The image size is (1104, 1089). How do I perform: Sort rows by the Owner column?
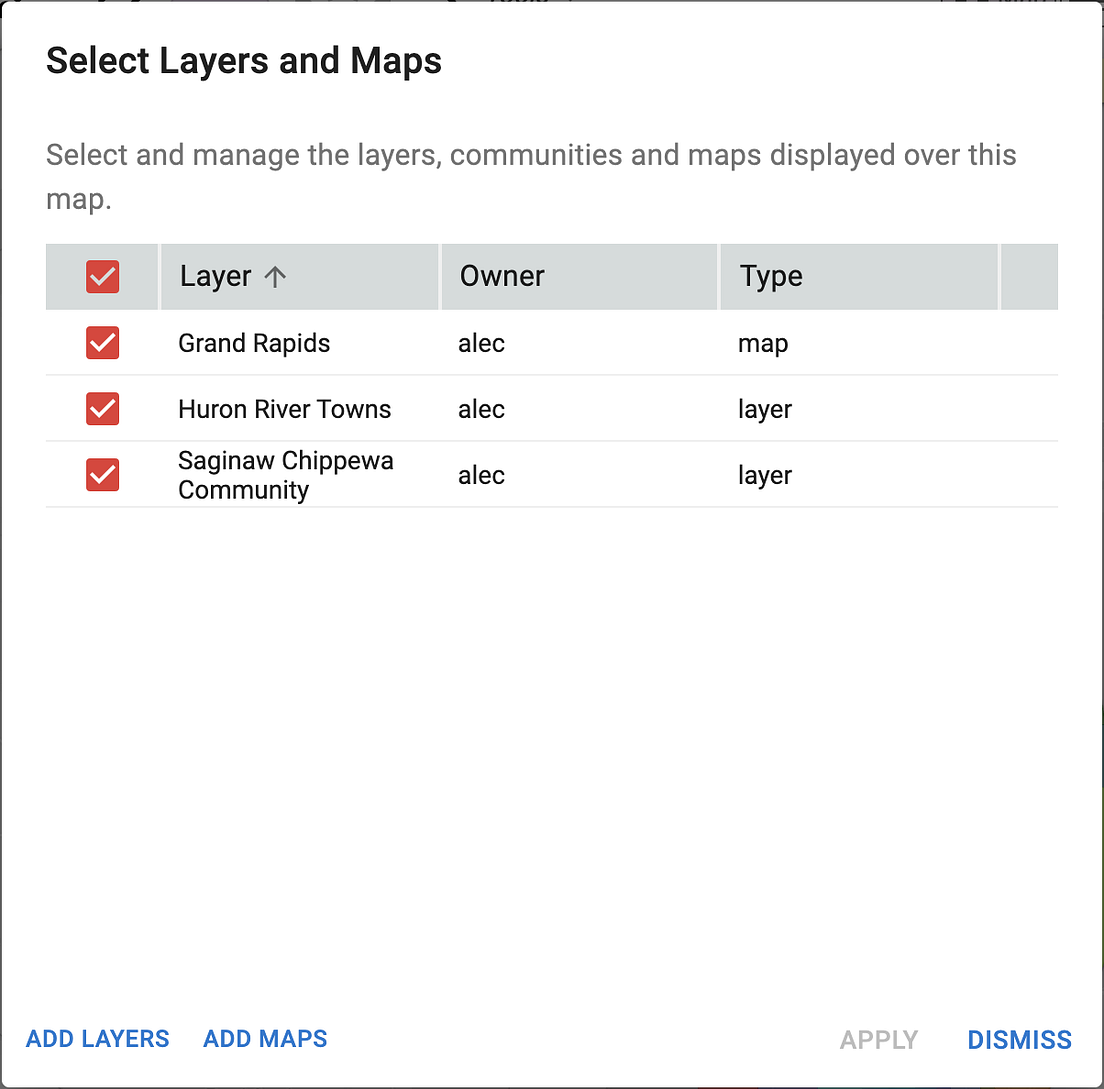(501, 276)
